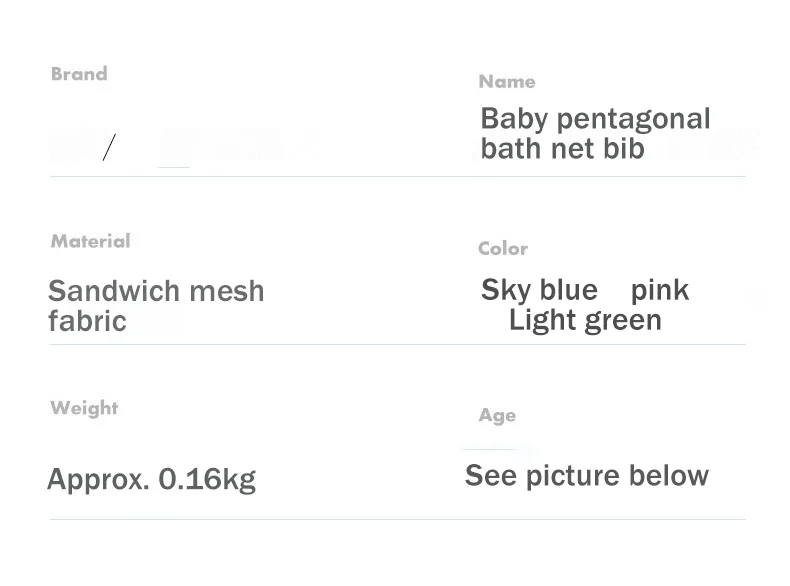Select the 'Sandwich mesh' text

(x=156, y=291)
